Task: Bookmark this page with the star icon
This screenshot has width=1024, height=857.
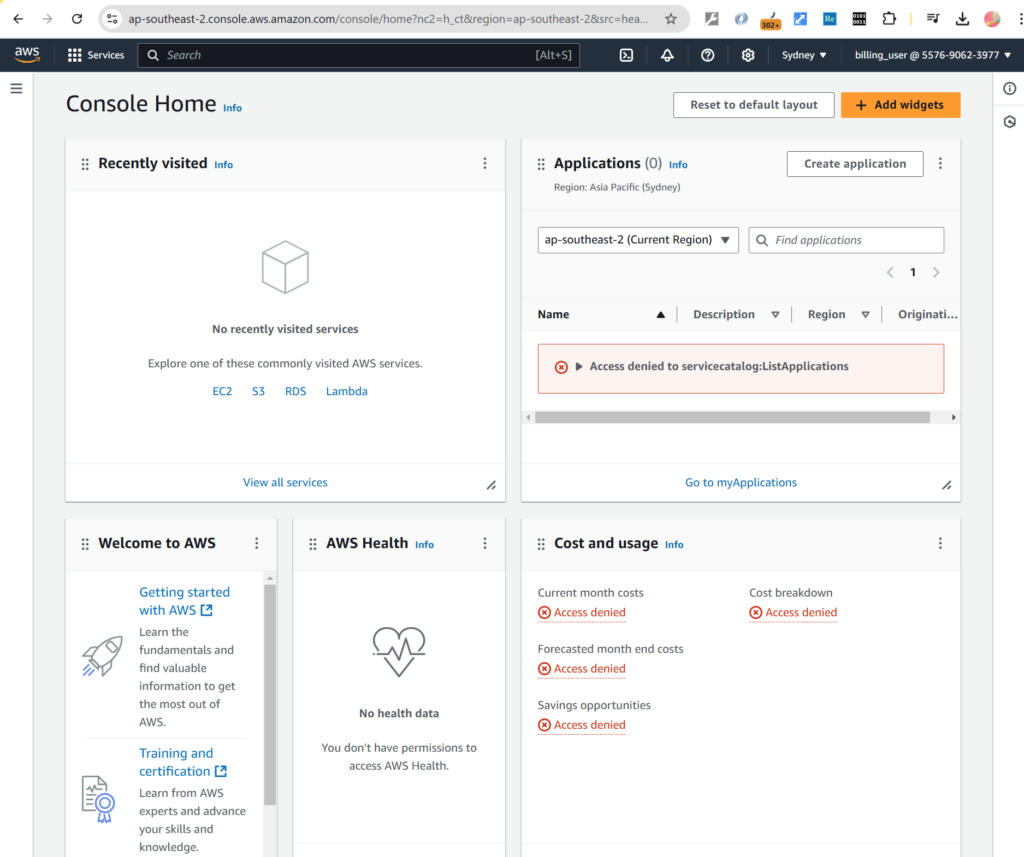Action: [x=671, y=18]
